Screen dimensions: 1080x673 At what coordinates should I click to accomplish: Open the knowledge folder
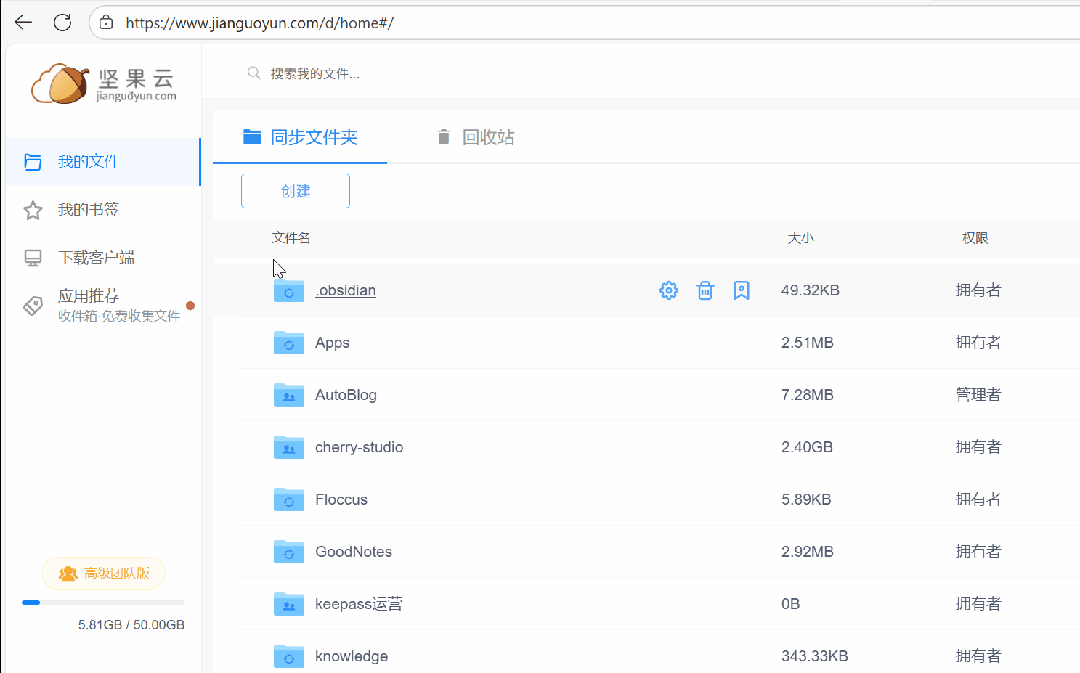coord(351,656)
